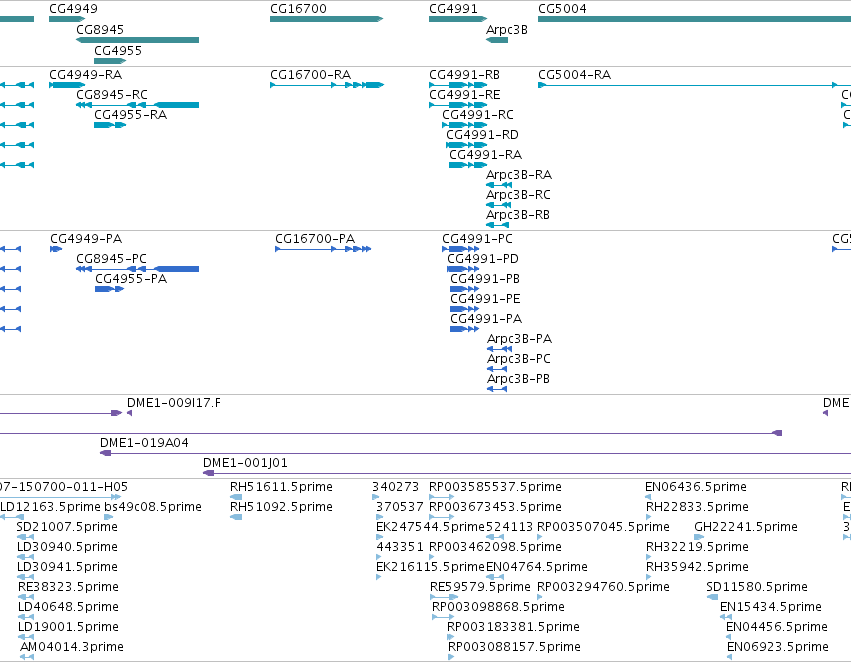Click EST label RP003088157.5prime
Viewport: 851px width, 662px height.
point(514,647)
